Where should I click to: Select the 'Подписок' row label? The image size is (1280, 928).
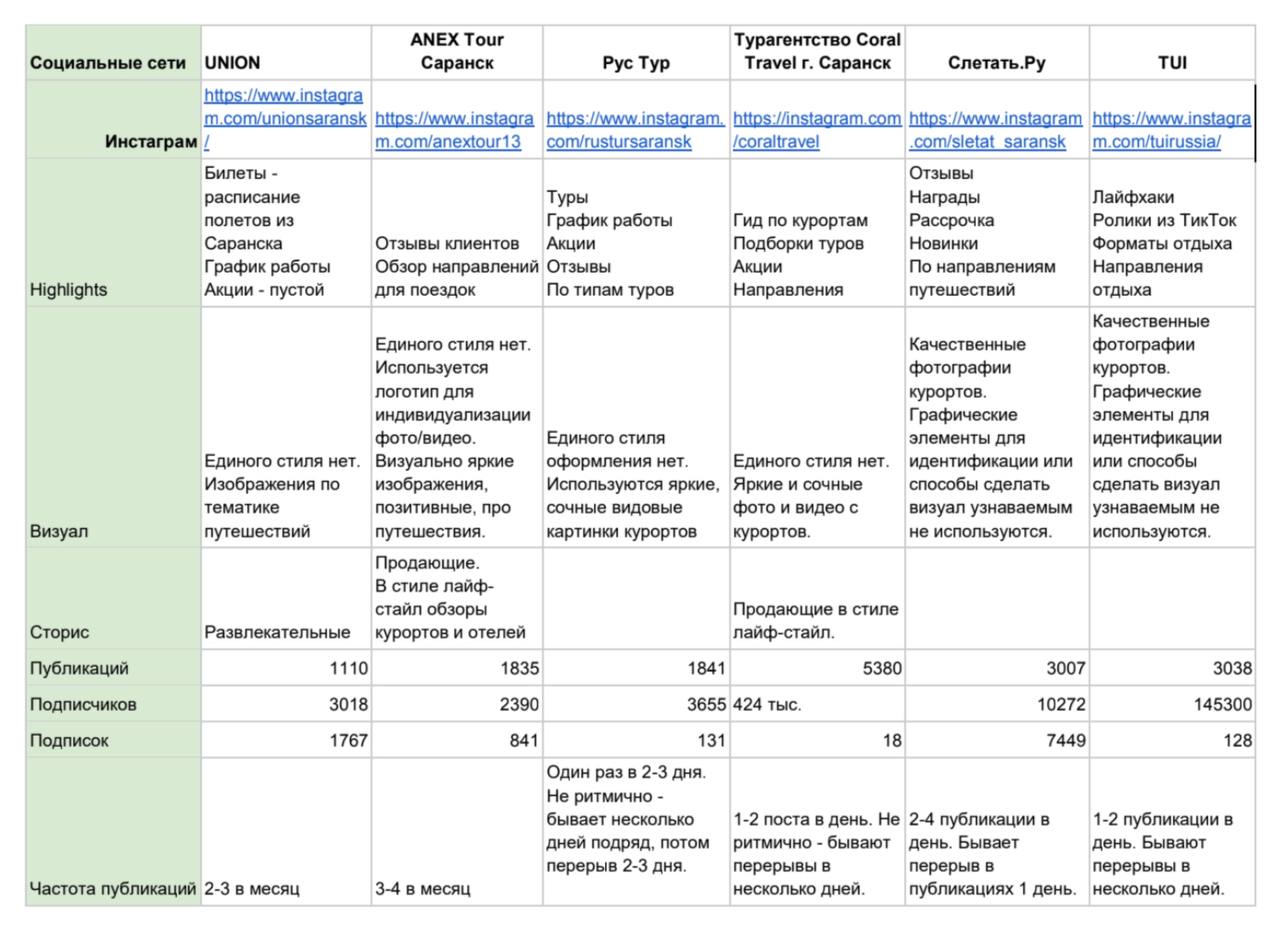pos(113,740)
